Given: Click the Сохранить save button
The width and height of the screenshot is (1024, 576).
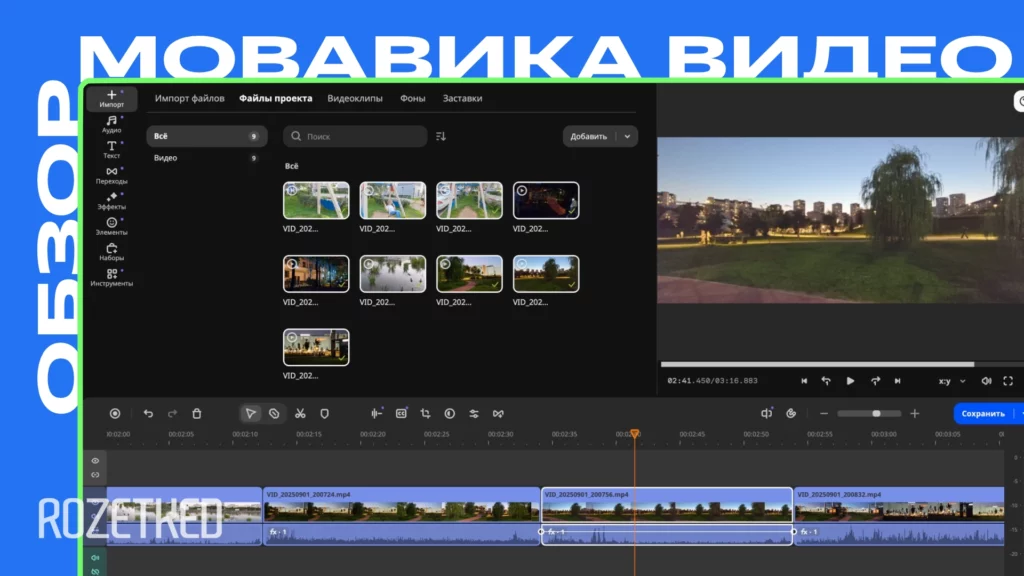Looking at the screenshot, I should 982,413.
